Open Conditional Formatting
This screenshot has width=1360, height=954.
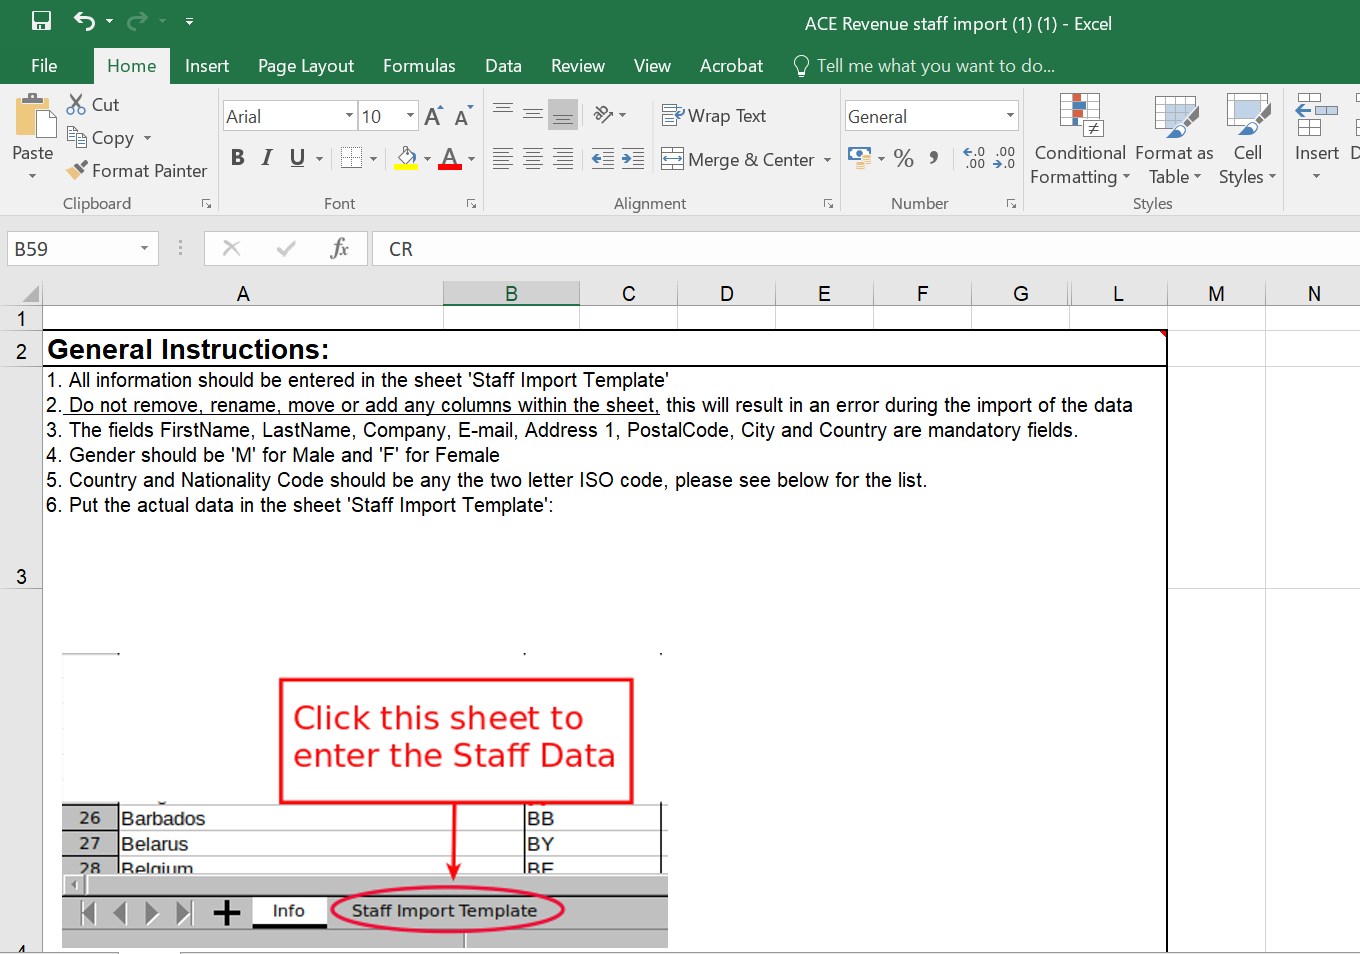[x=1080, y=139]
